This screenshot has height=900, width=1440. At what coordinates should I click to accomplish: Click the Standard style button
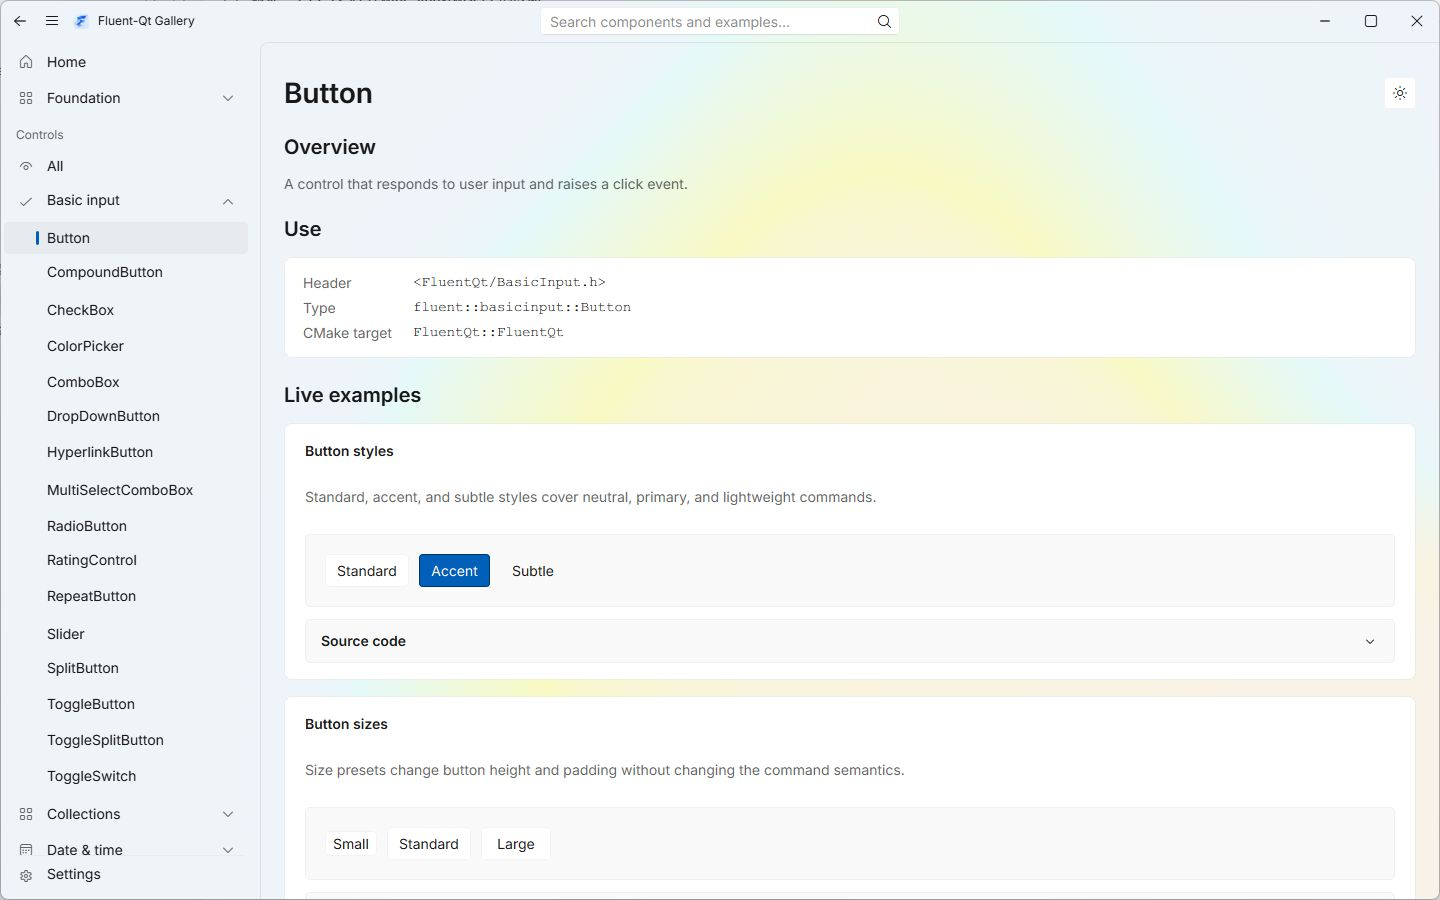pos(367,571)
